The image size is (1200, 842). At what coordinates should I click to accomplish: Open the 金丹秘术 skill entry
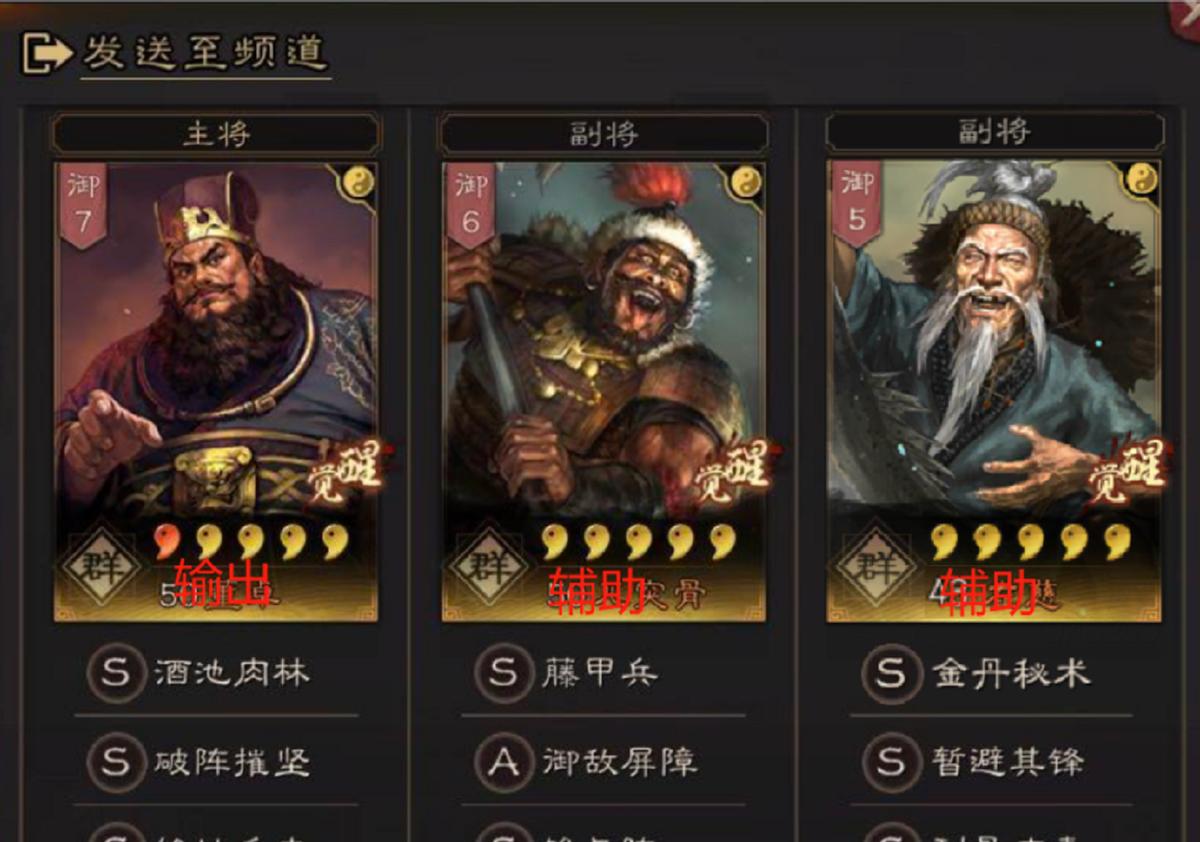pyautogui.click(x=991, y=673)
